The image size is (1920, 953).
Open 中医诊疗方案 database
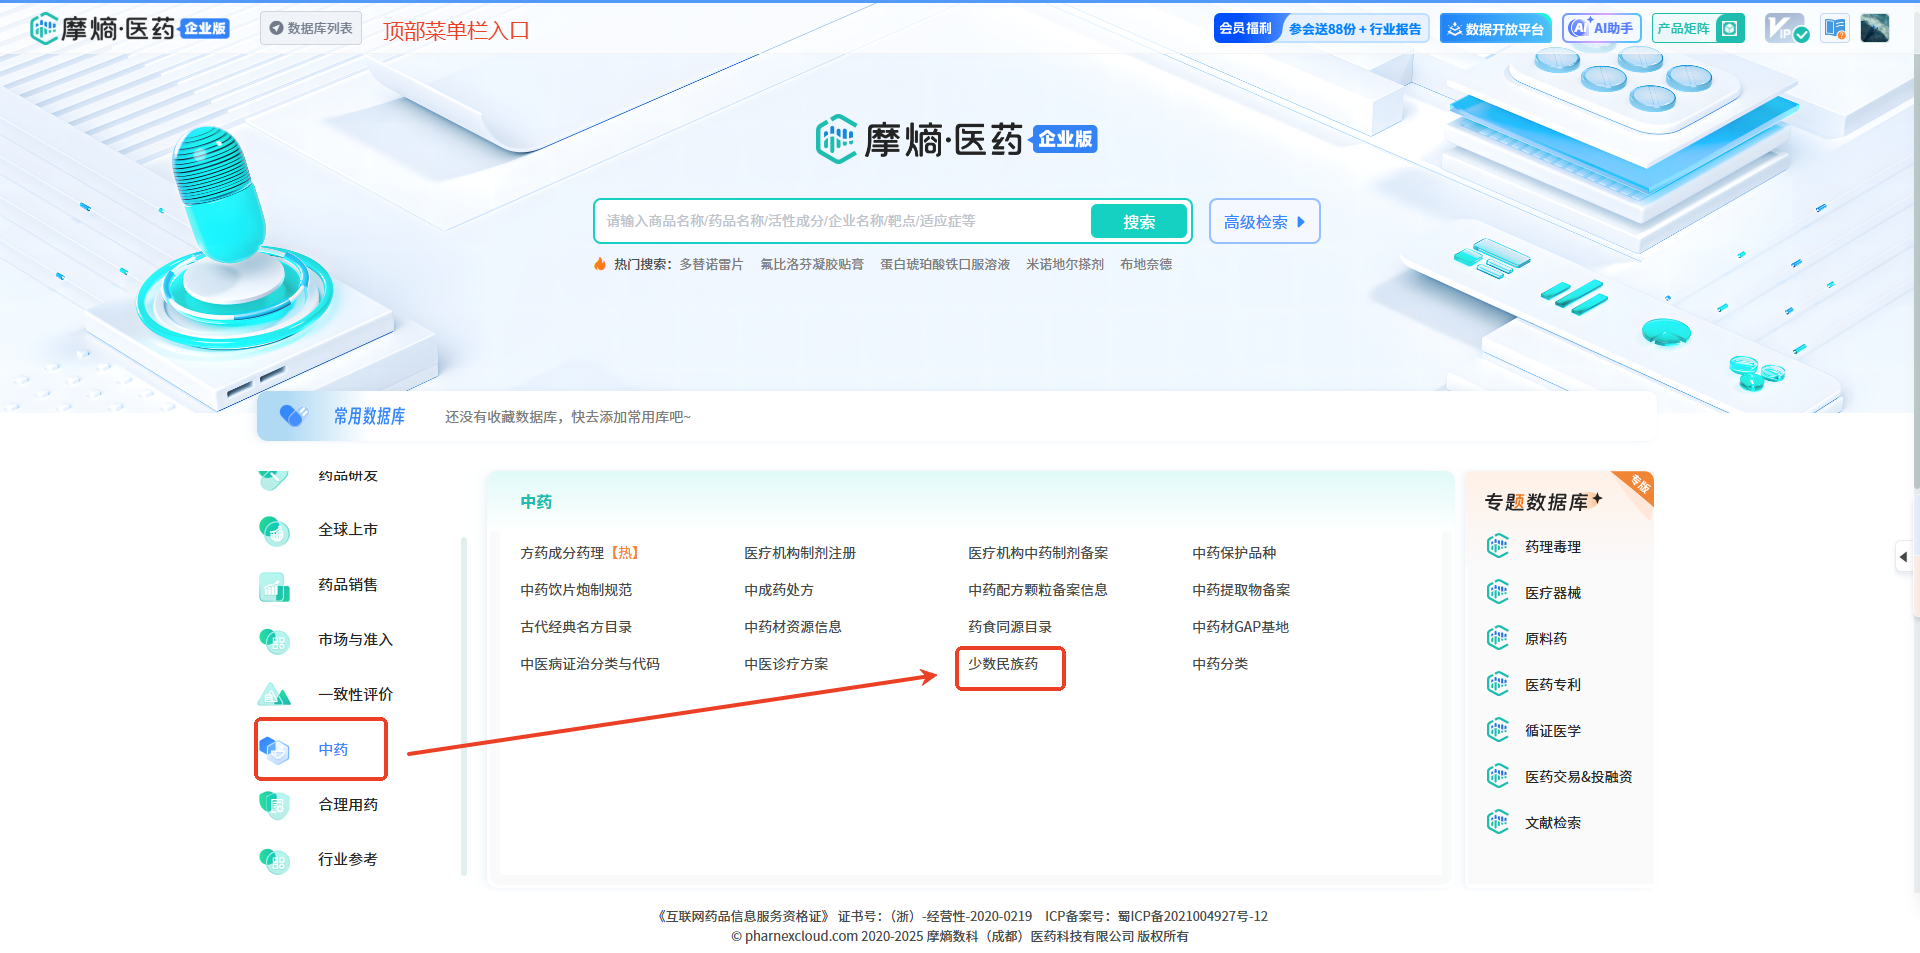[x=786, y=664]
